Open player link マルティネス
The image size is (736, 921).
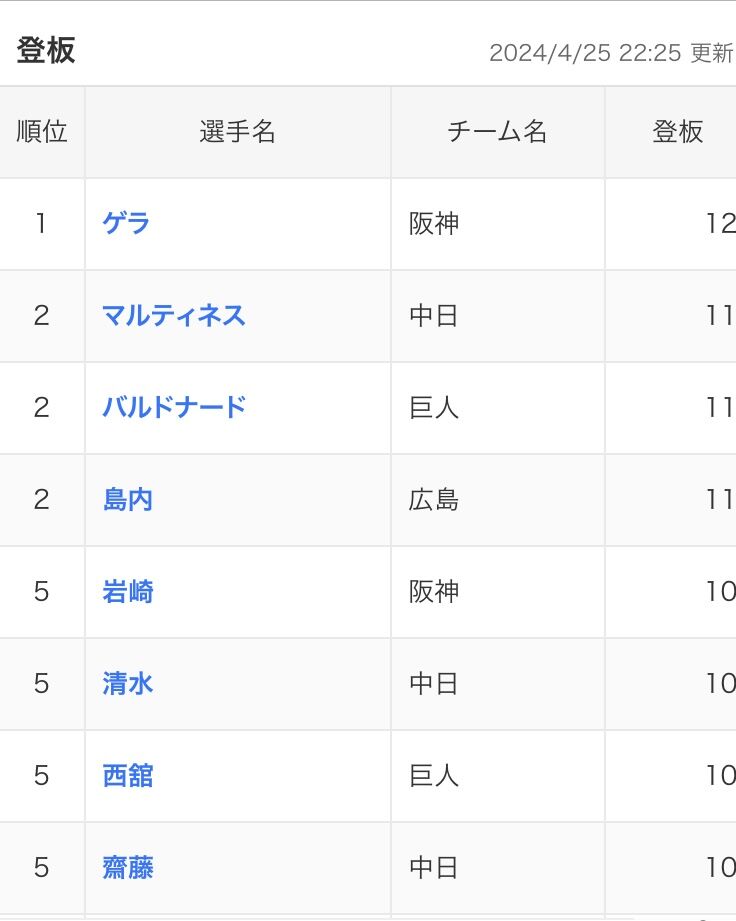coord(174,315)
